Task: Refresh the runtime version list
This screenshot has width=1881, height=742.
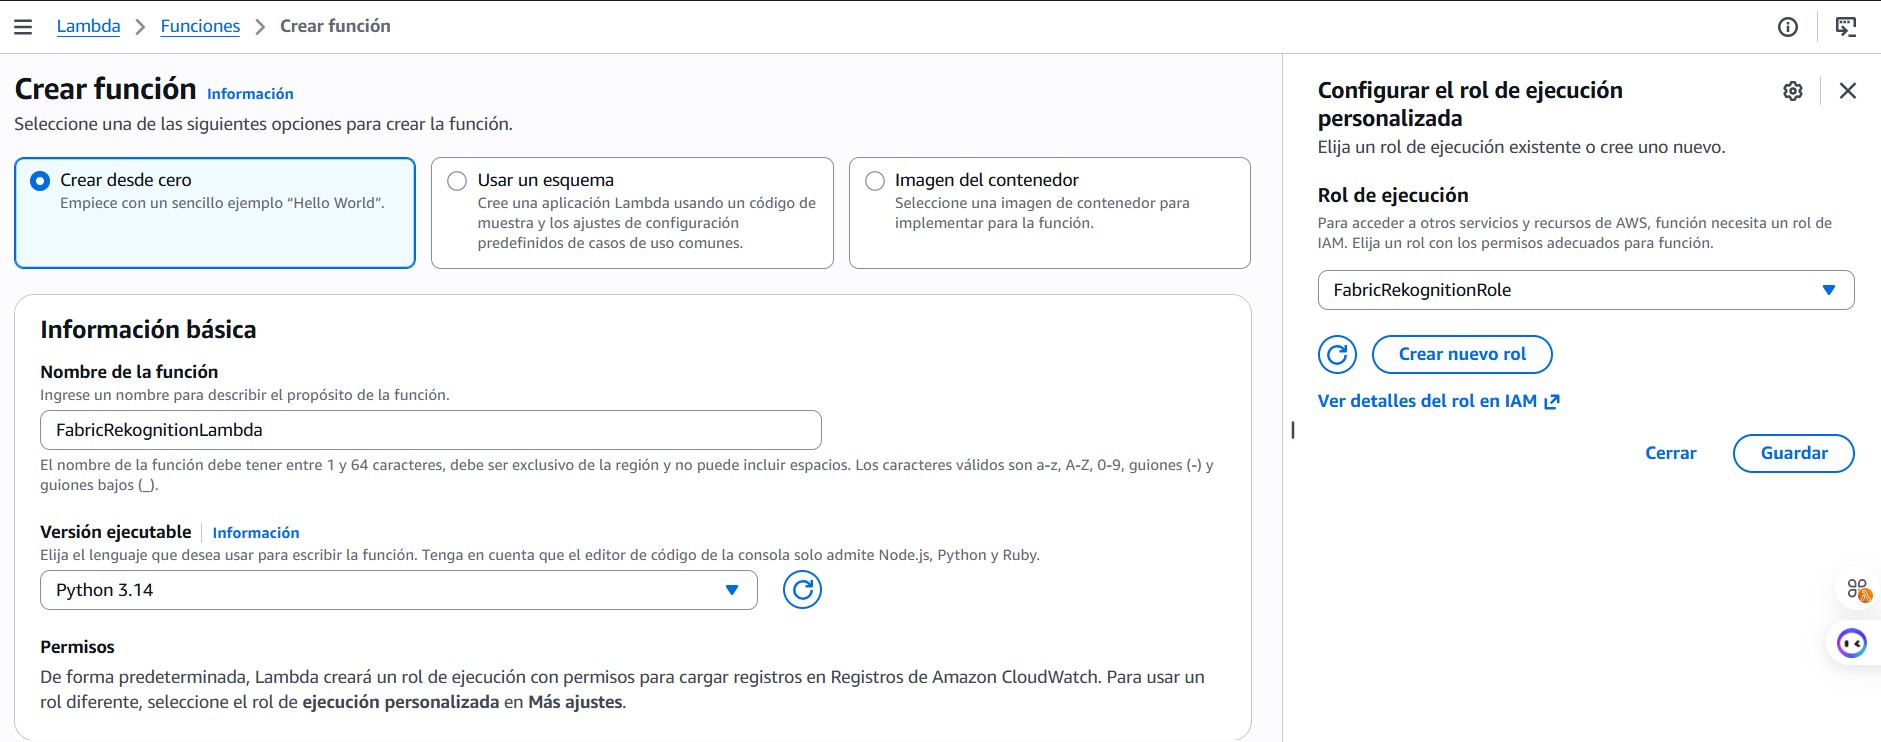Action: 802,590
